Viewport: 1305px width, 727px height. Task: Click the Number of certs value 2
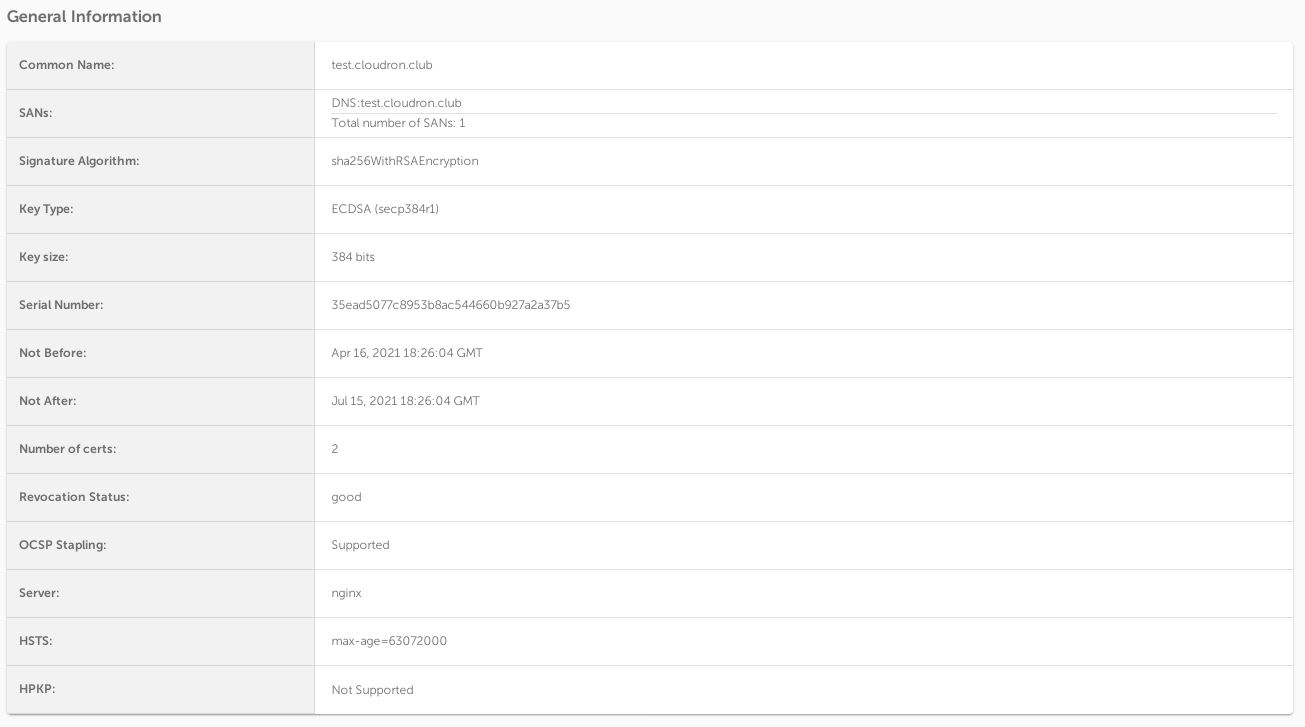[335, 449]
